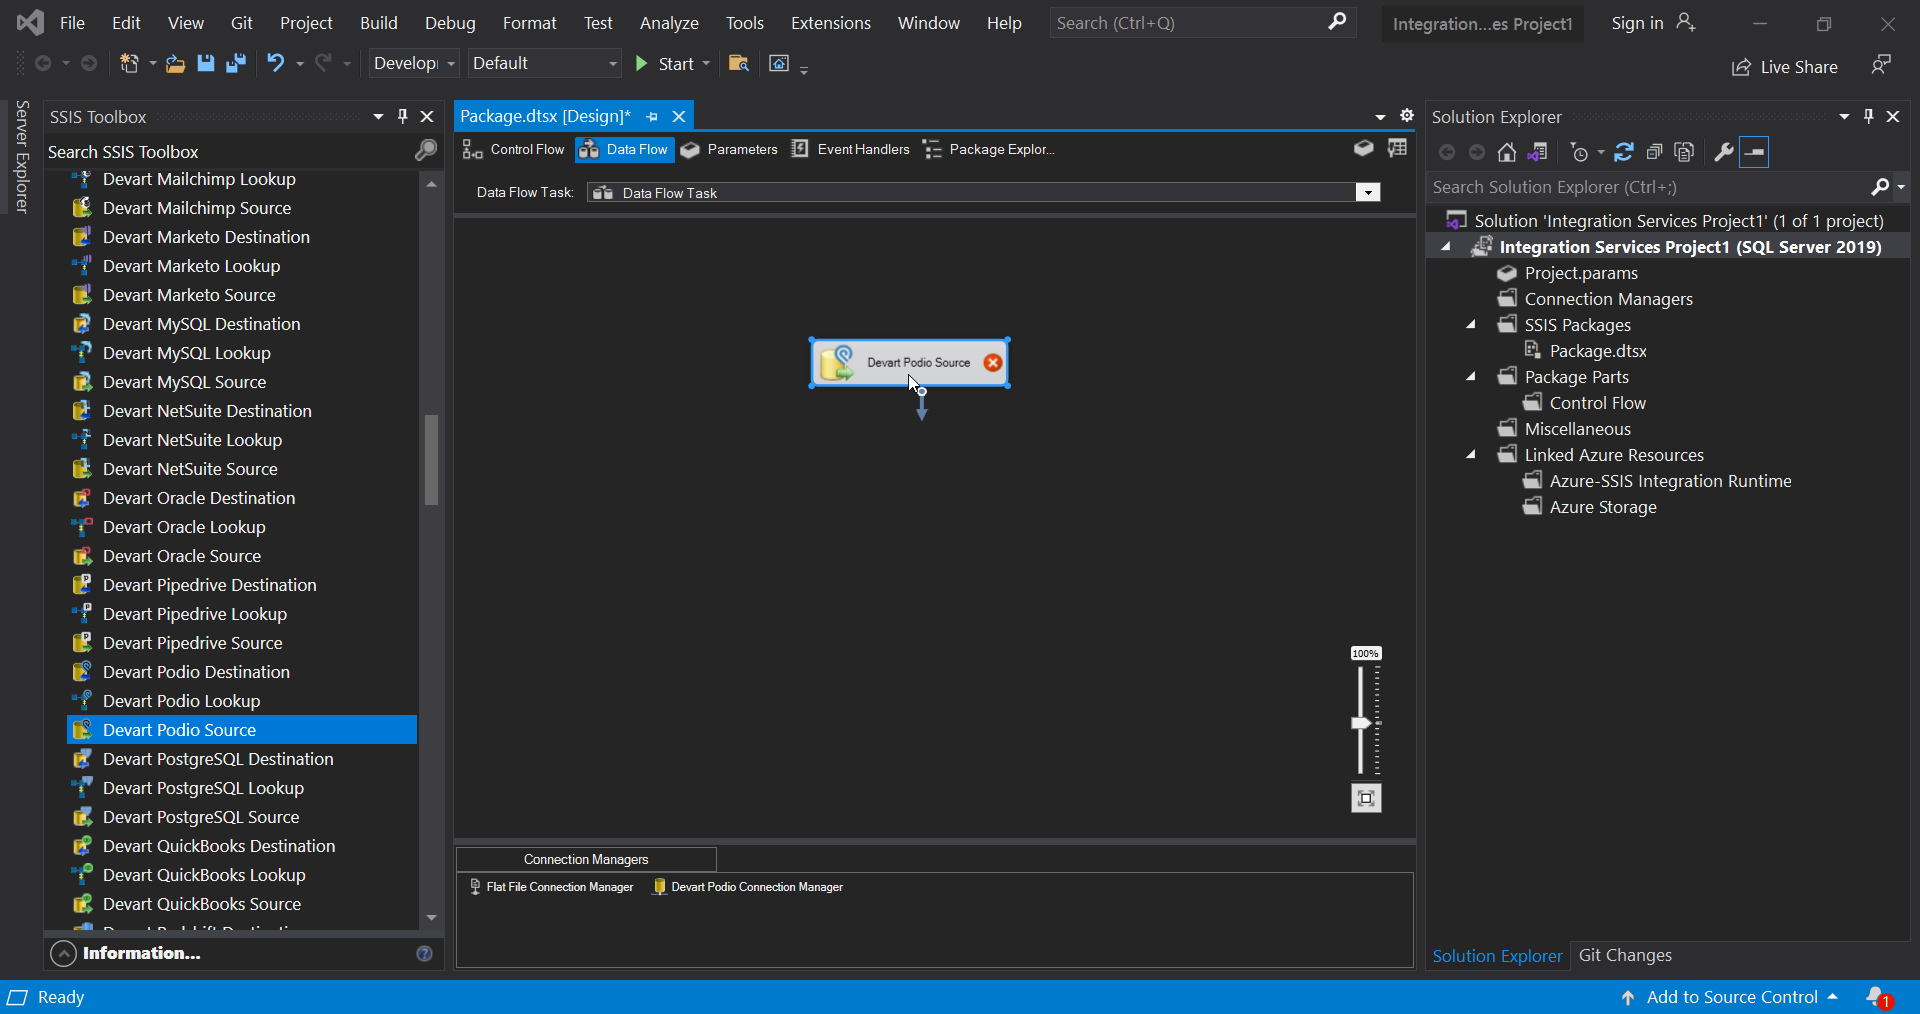
Task: Collapse the SSIS Packages tree node
Action: 1471,325
